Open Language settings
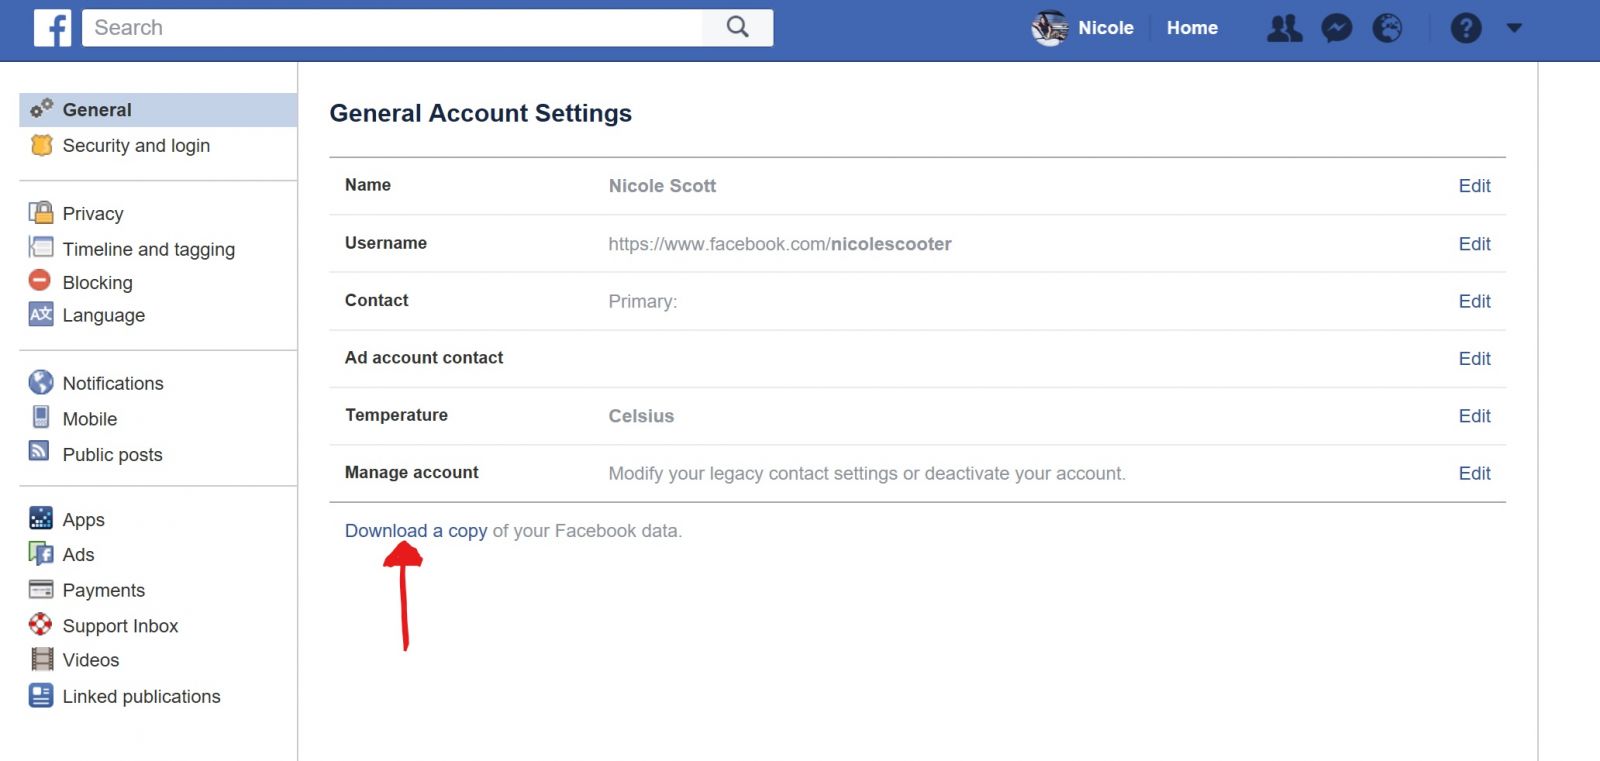 pos(103,315)
